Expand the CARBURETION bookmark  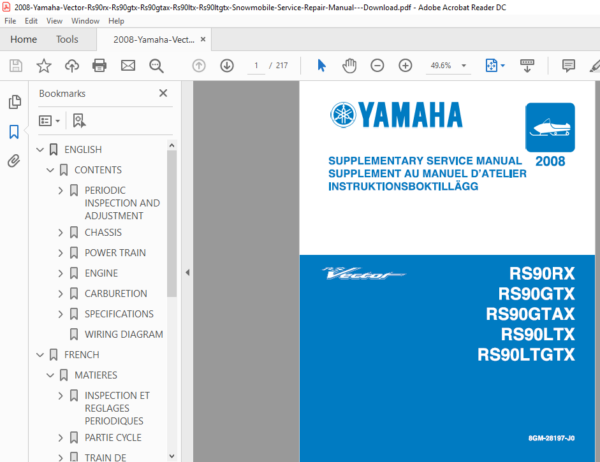coord(60,294)
